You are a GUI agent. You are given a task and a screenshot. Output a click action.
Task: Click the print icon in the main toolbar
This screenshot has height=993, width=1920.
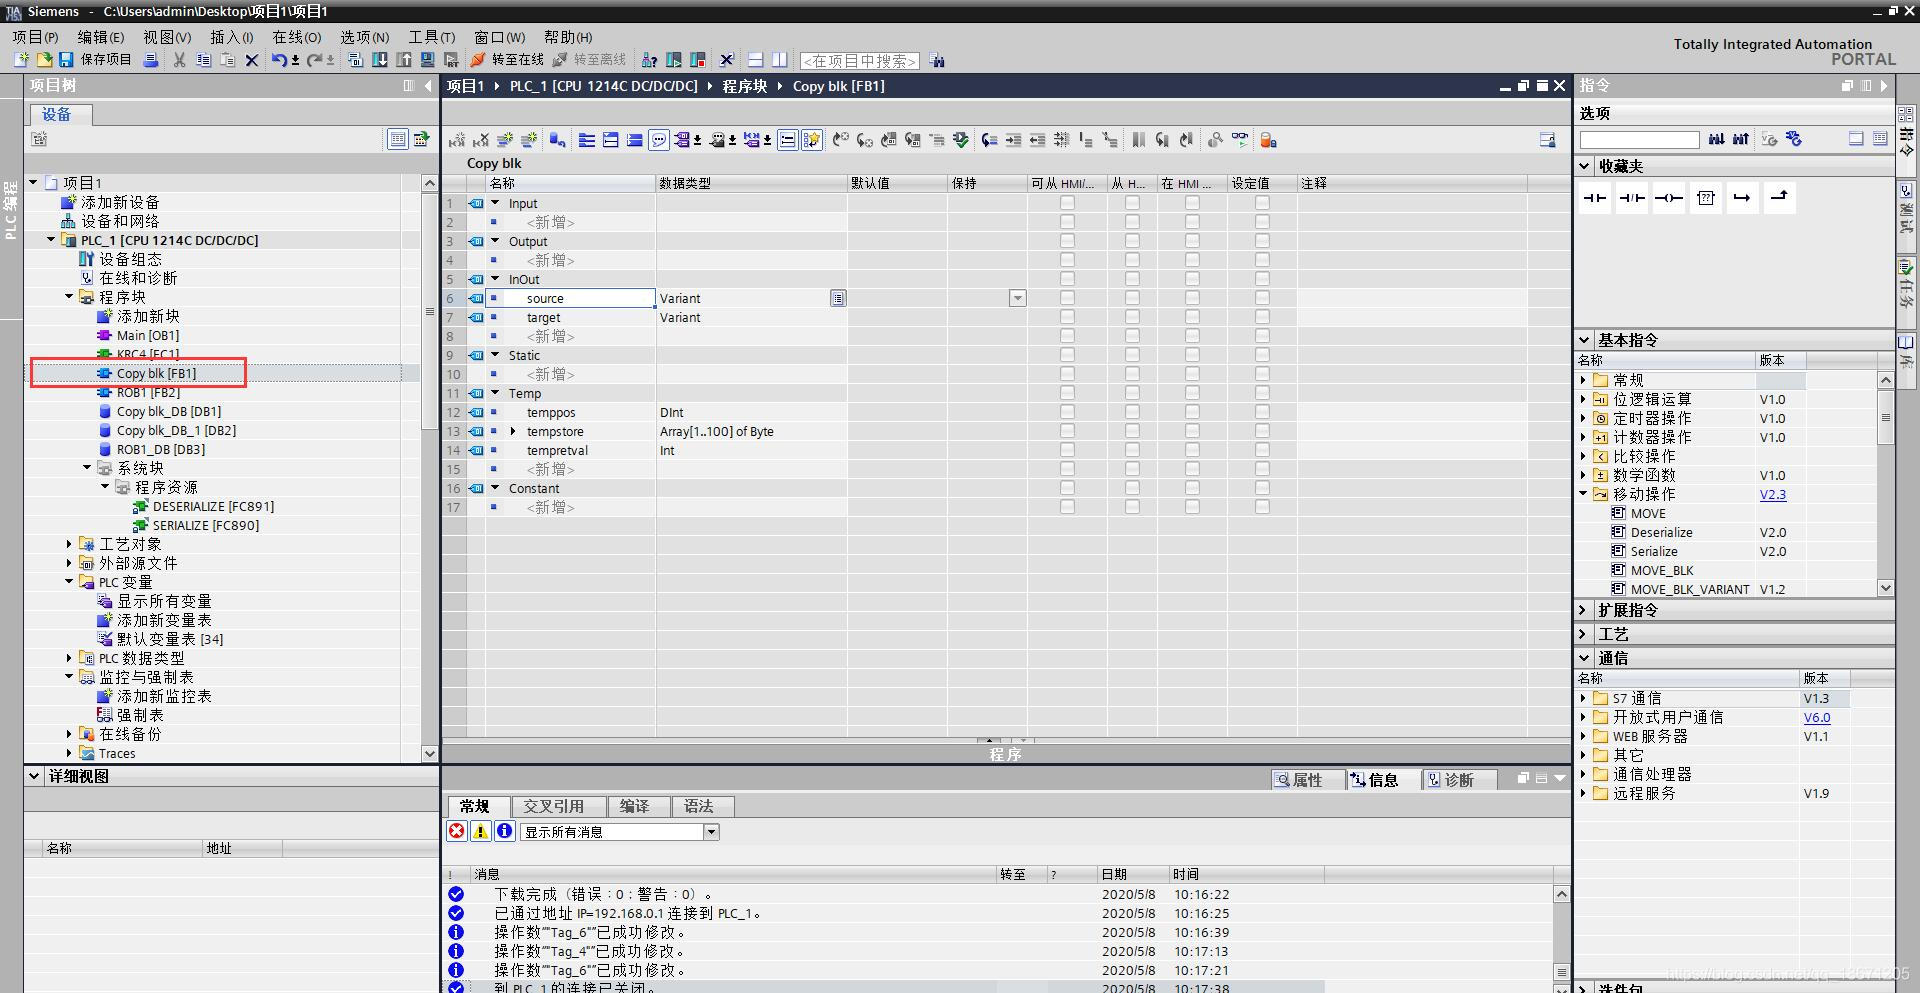pyautogui.click(x=151, y=60)
